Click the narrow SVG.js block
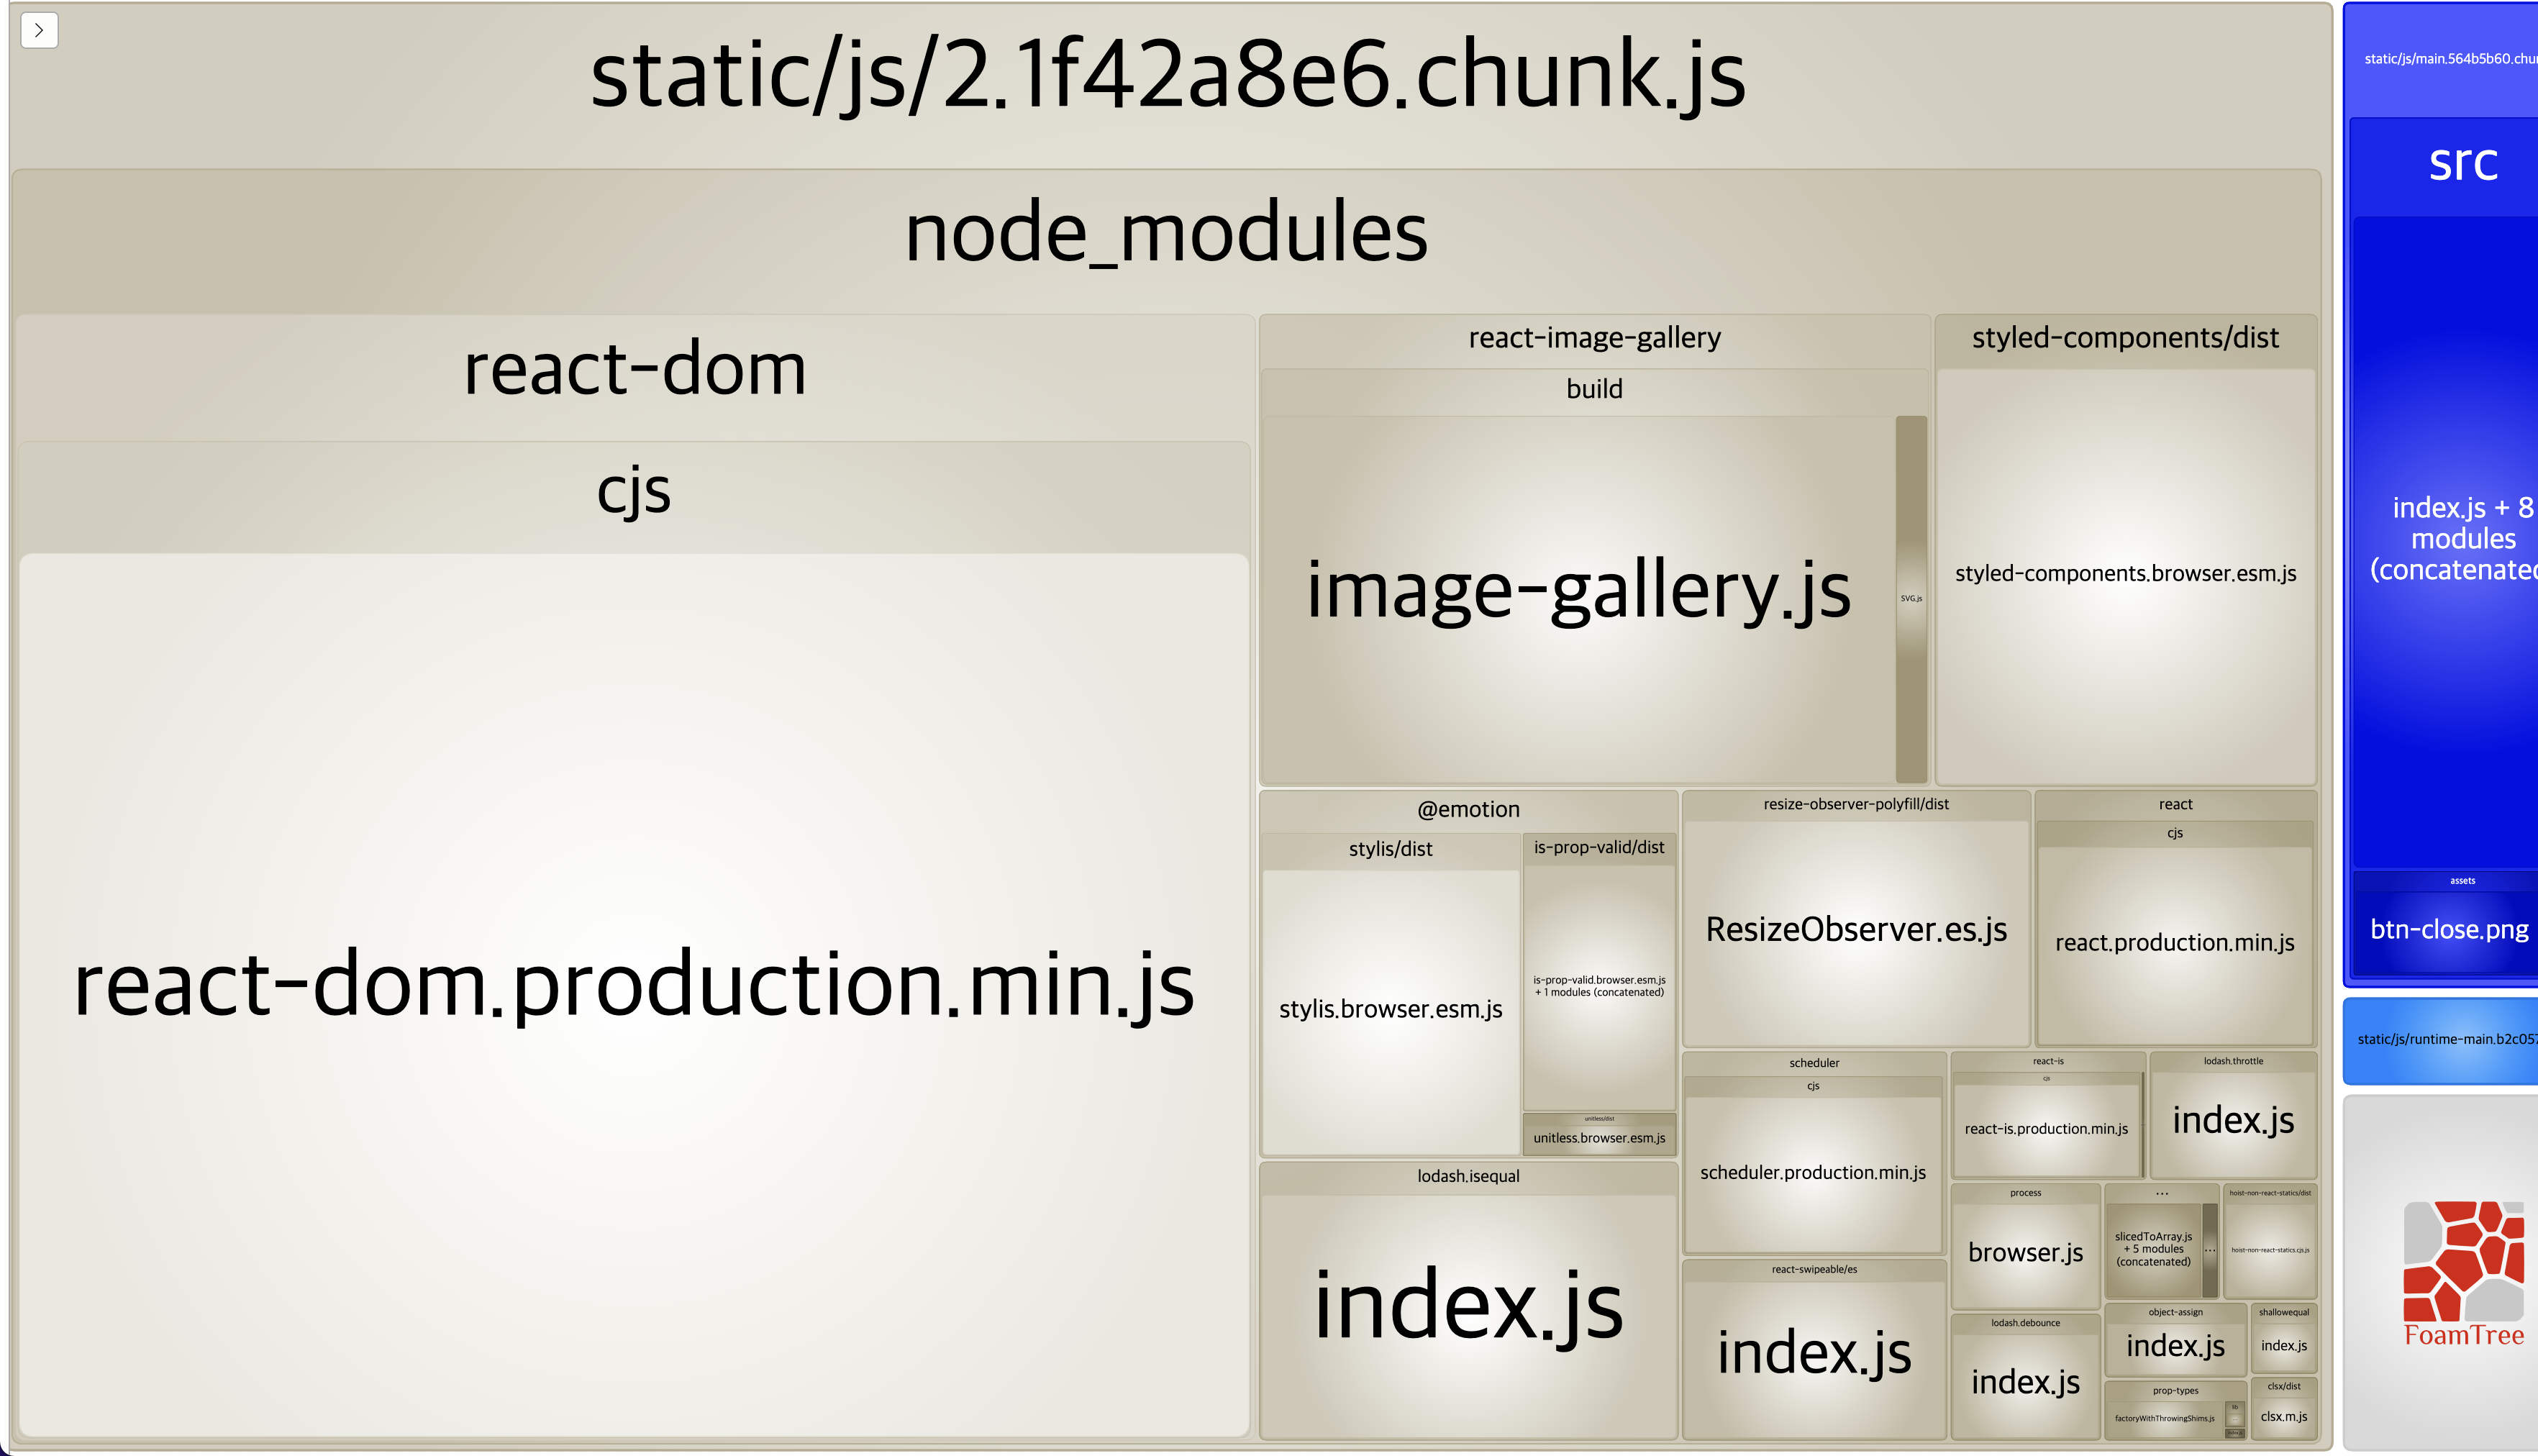The height and width of the screenshot is (1456, 2538). [1911, 598]
